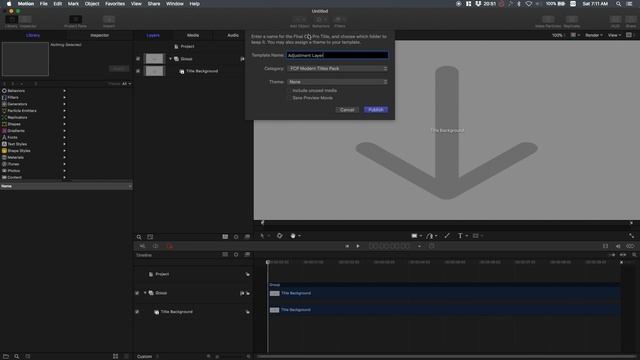Toggle Title Background visibility in Layers list
The width and height of the screenshot is (640, 360).
(x=138, y=71)
